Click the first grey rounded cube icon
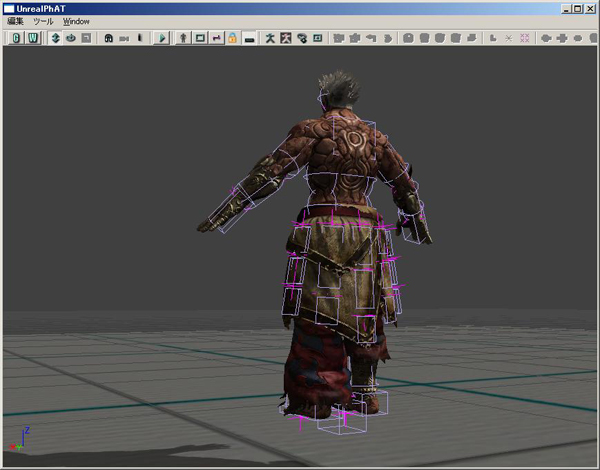This screenshot has height=470, width=600. 408,38
